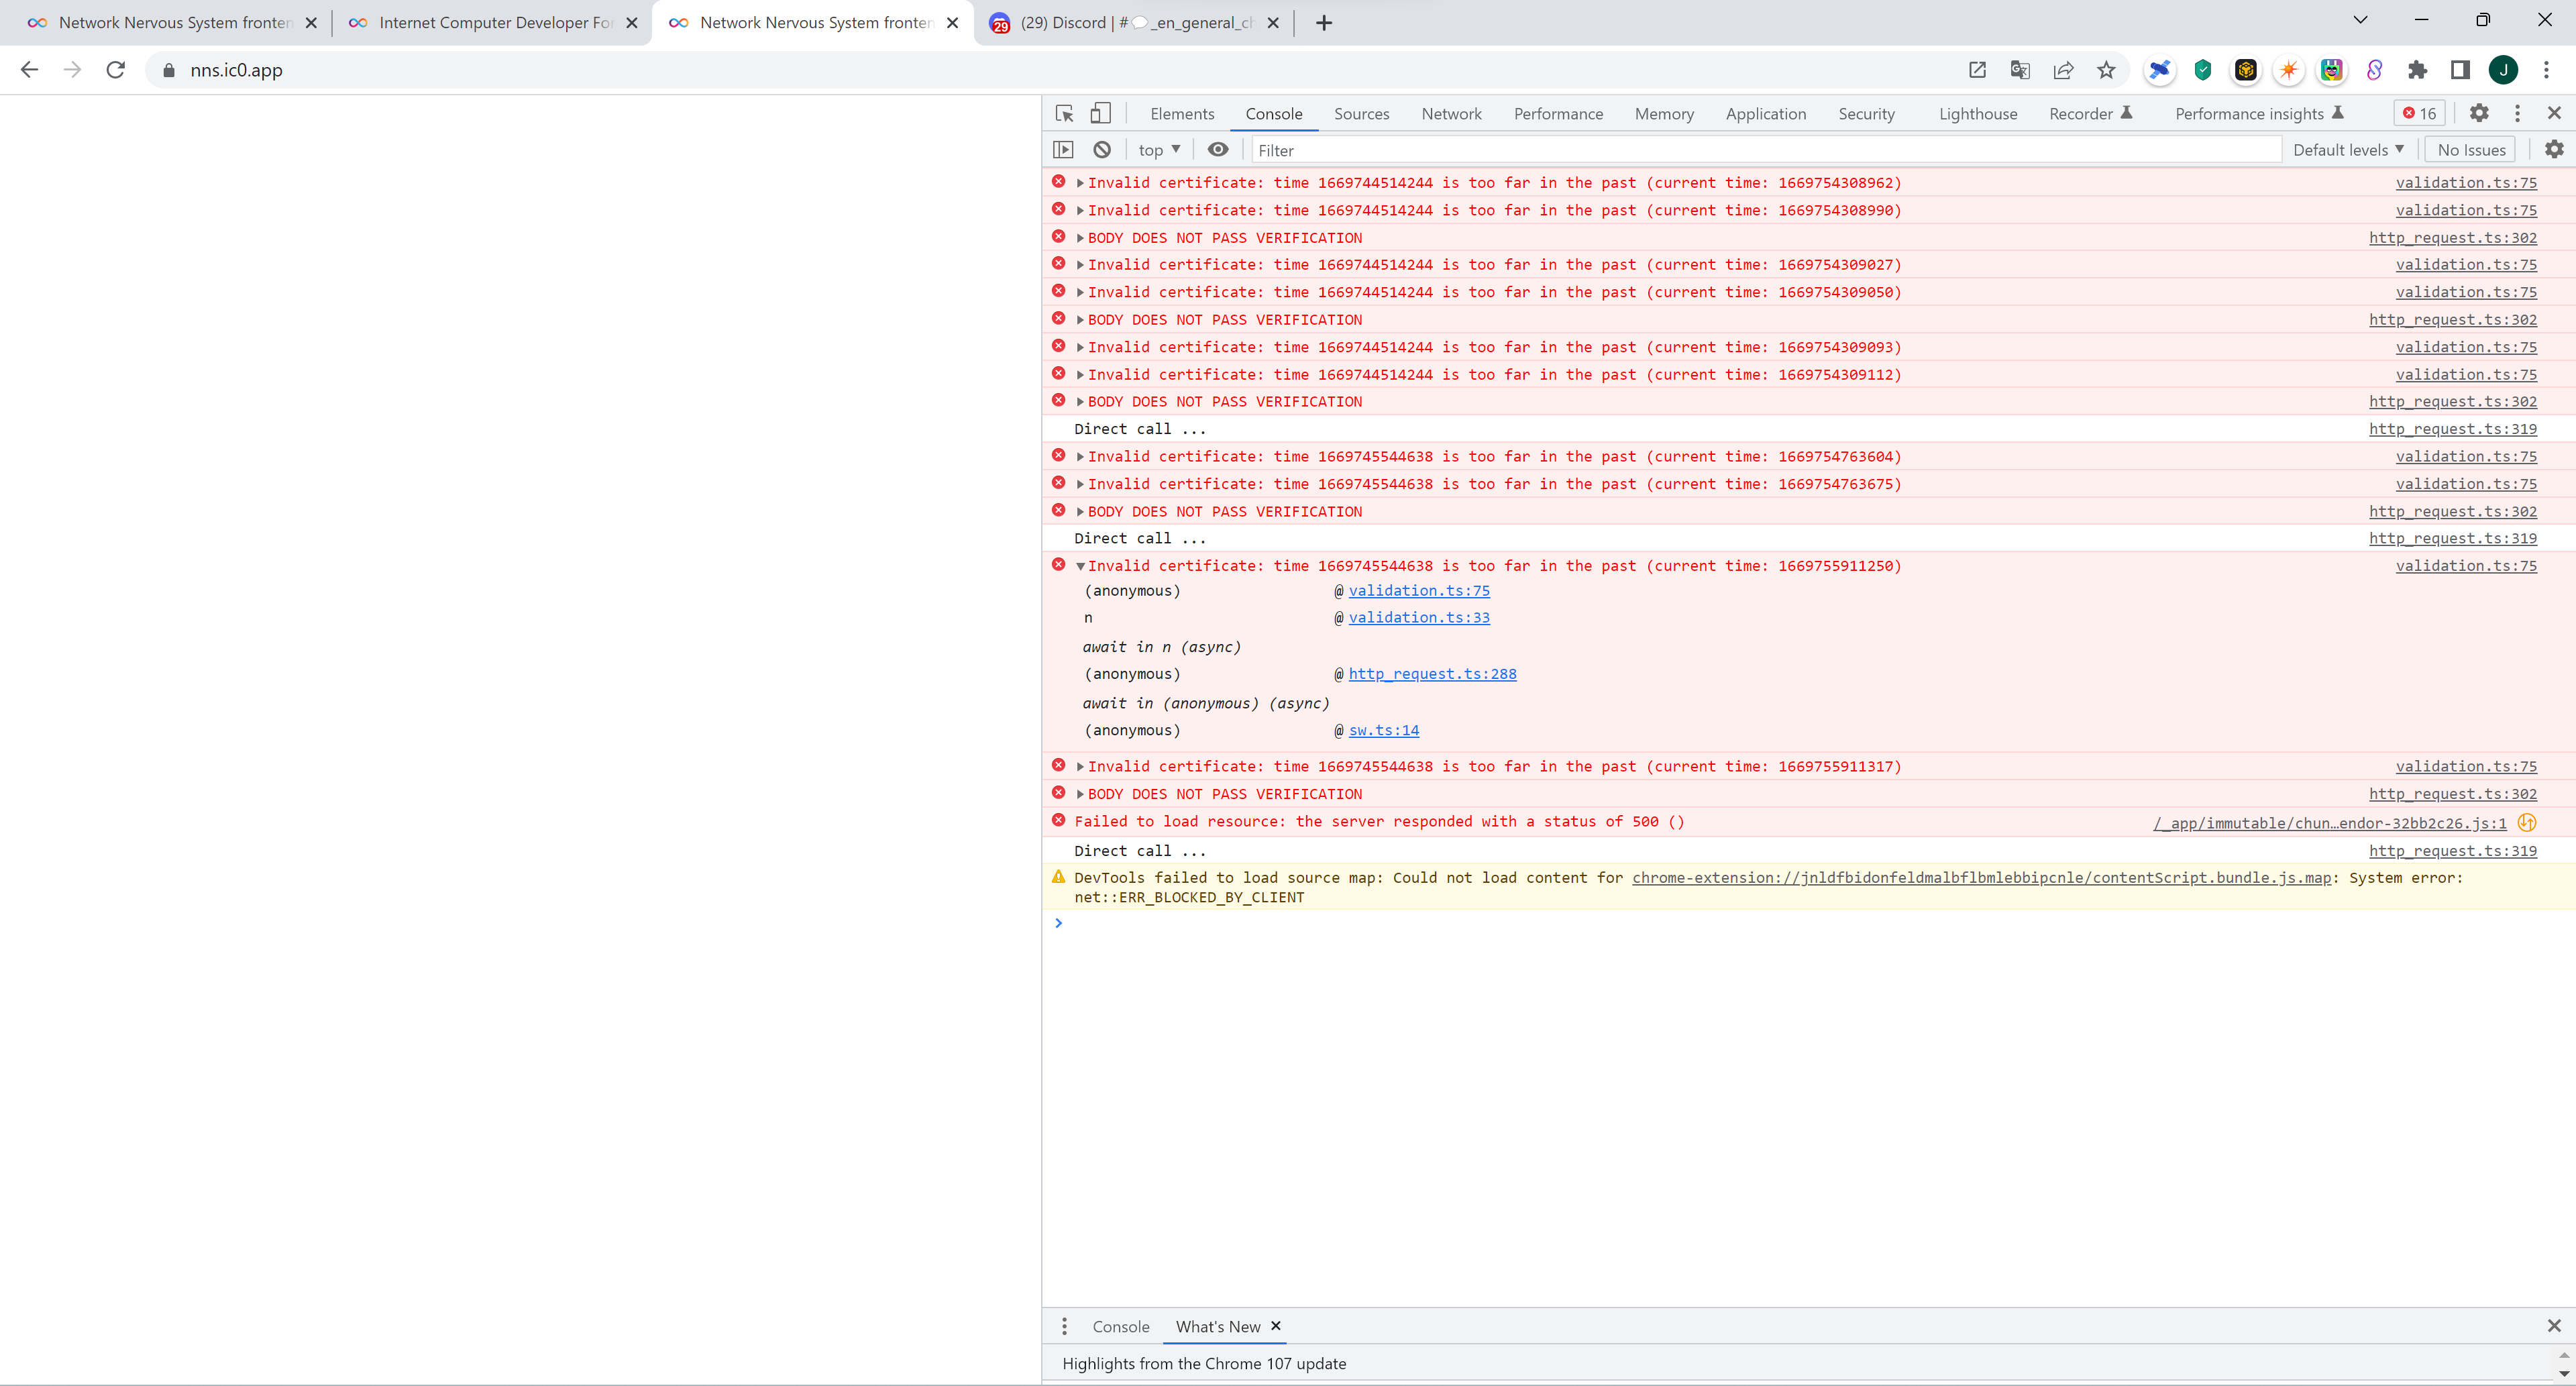The image size is (2576, 1386).
Task: Open the sw.ts:14 source link
Action: point(1383,731)
